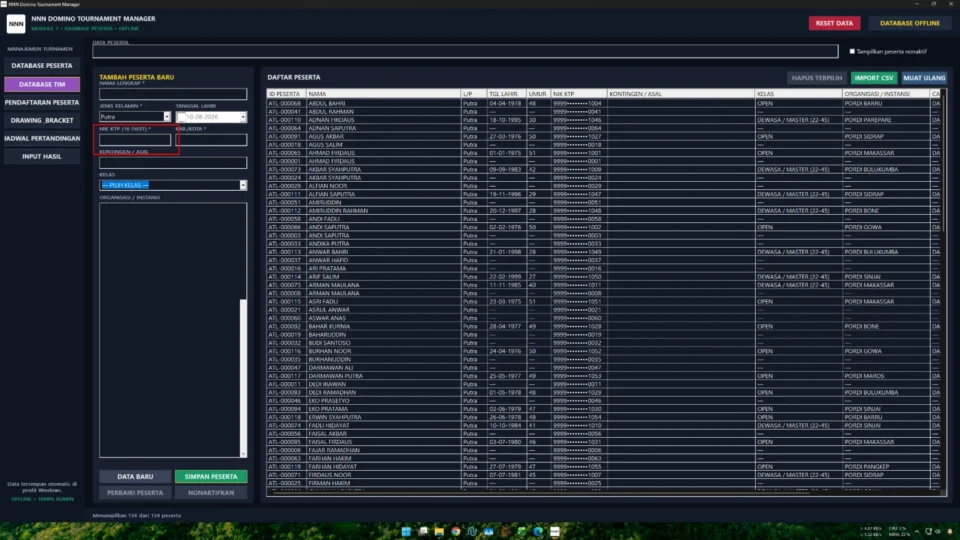Click Simpan Peserta button
Screen dimensions: 960x540
pyautogui.click(x=211, y=476)
